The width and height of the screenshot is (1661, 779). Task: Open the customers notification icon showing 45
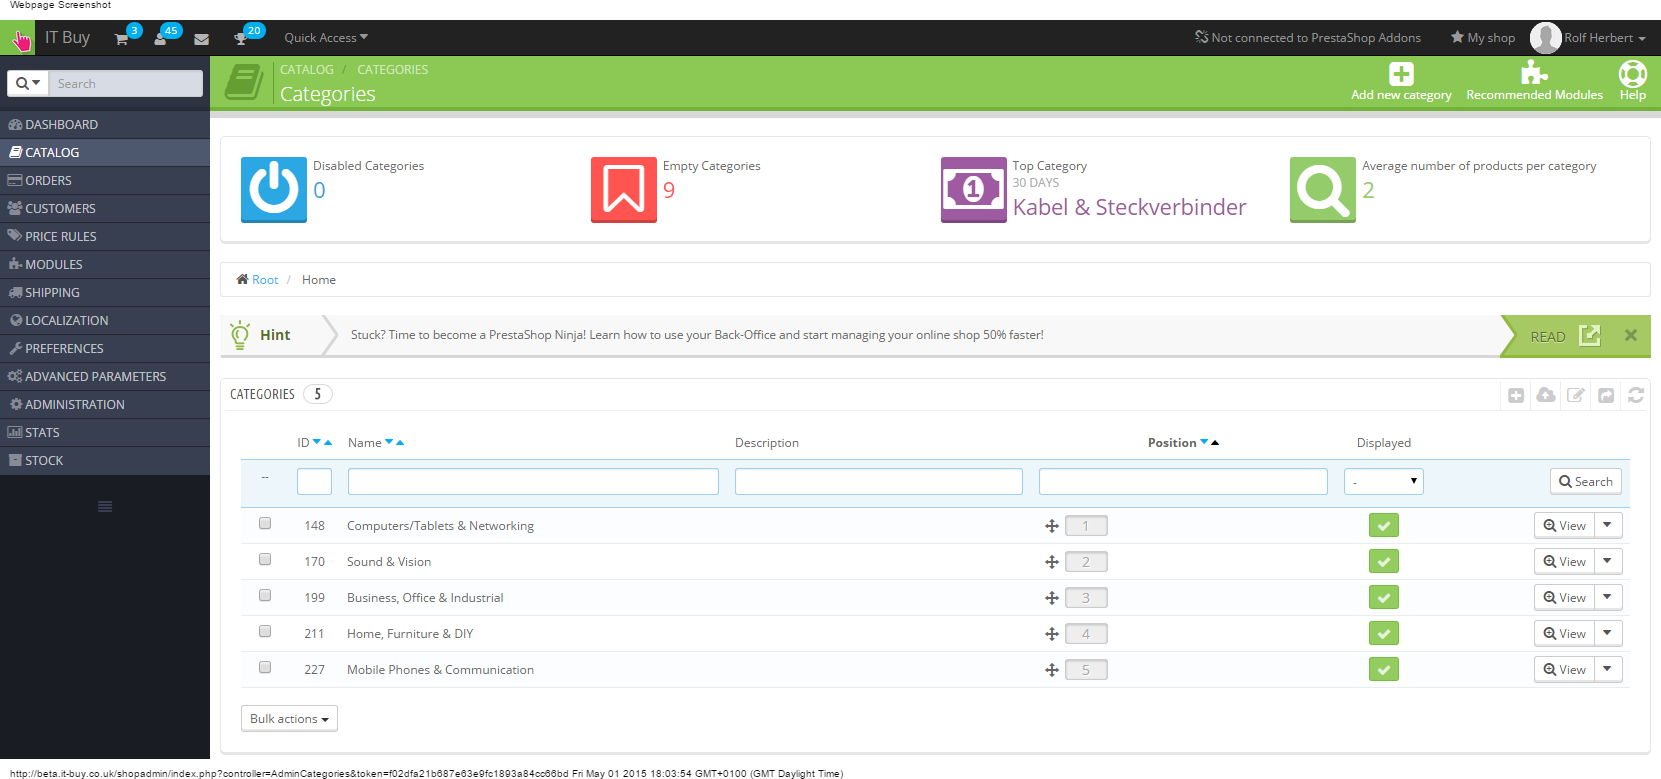[160, 39]
